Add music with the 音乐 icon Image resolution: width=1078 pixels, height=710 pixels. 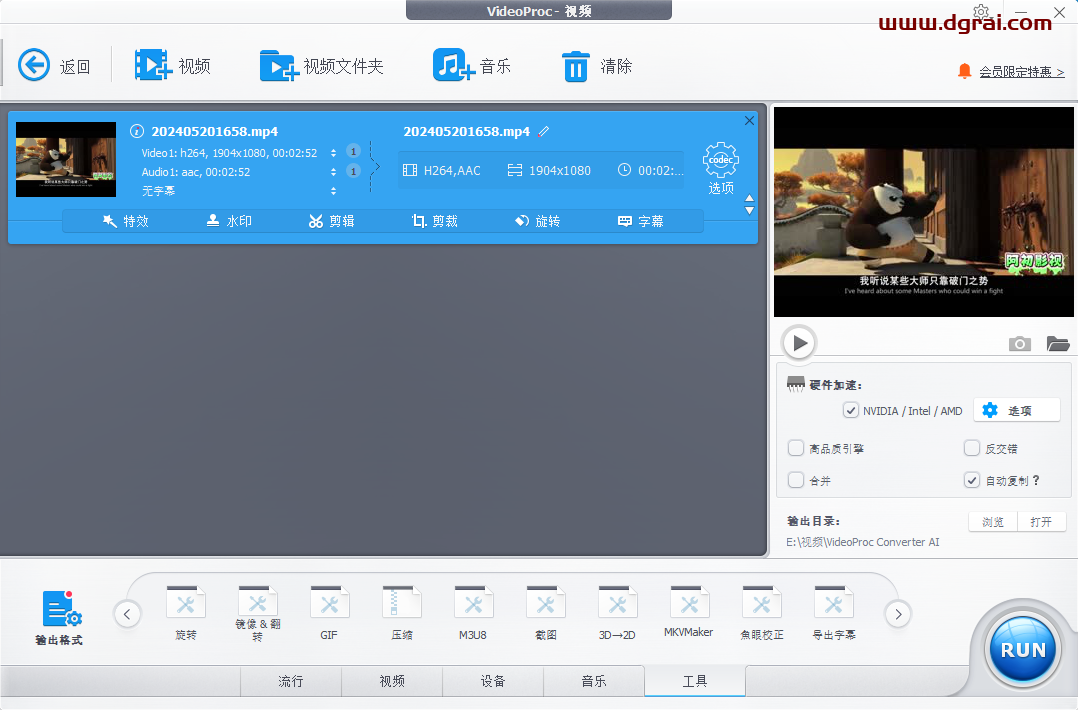click(454, 65)
